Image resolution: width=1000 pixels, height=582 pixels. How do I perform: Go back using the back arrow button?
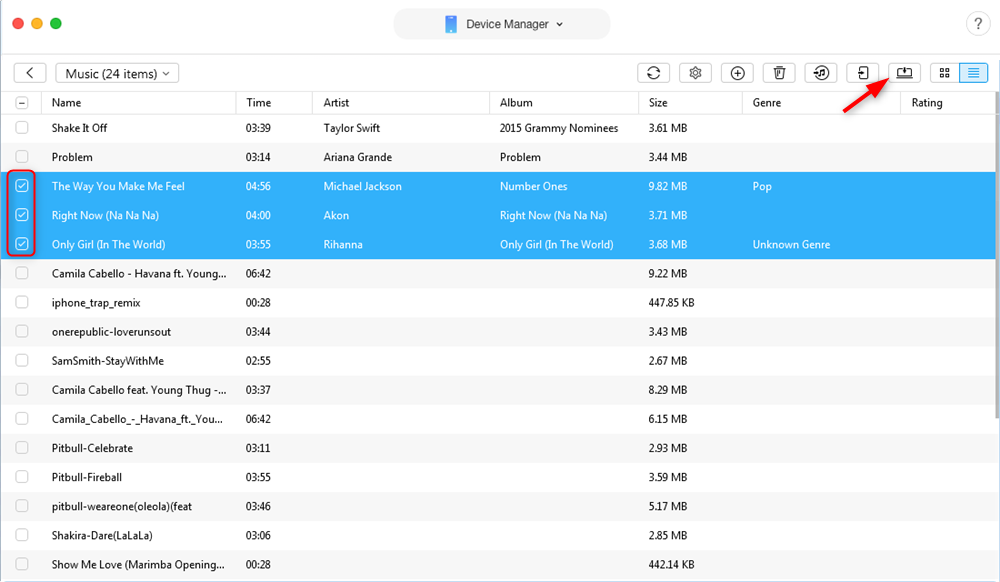29,72
